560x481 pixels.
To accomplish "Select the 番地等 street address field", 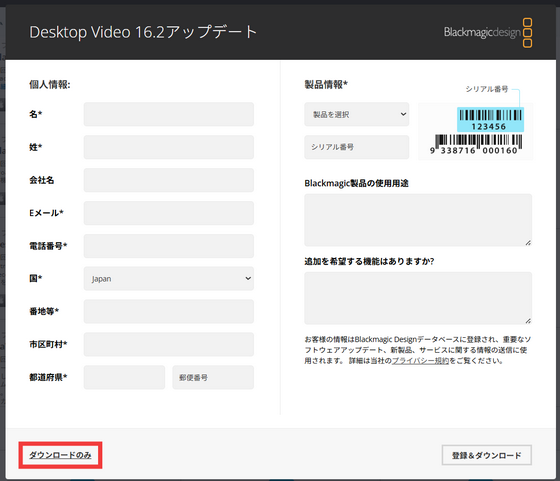I will click(169, 311).
